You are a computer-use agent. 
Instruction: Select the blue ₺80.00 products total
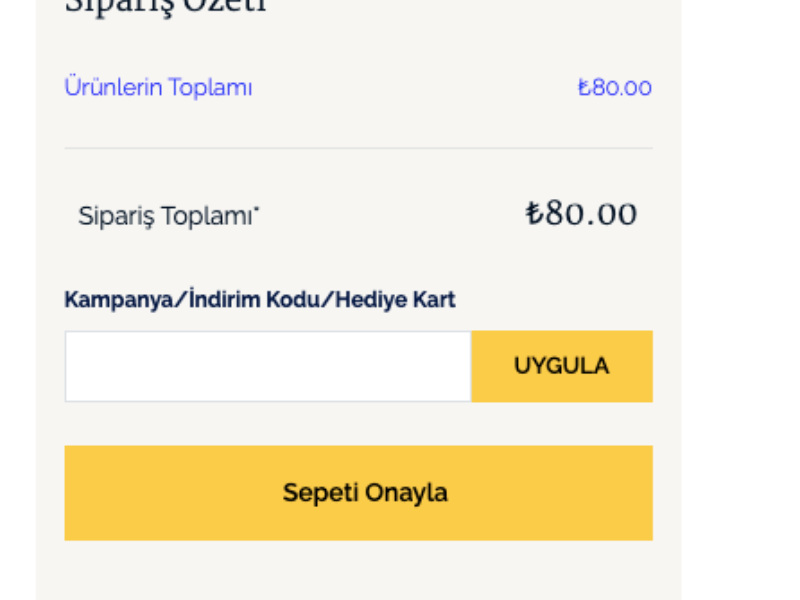[614, 88]
